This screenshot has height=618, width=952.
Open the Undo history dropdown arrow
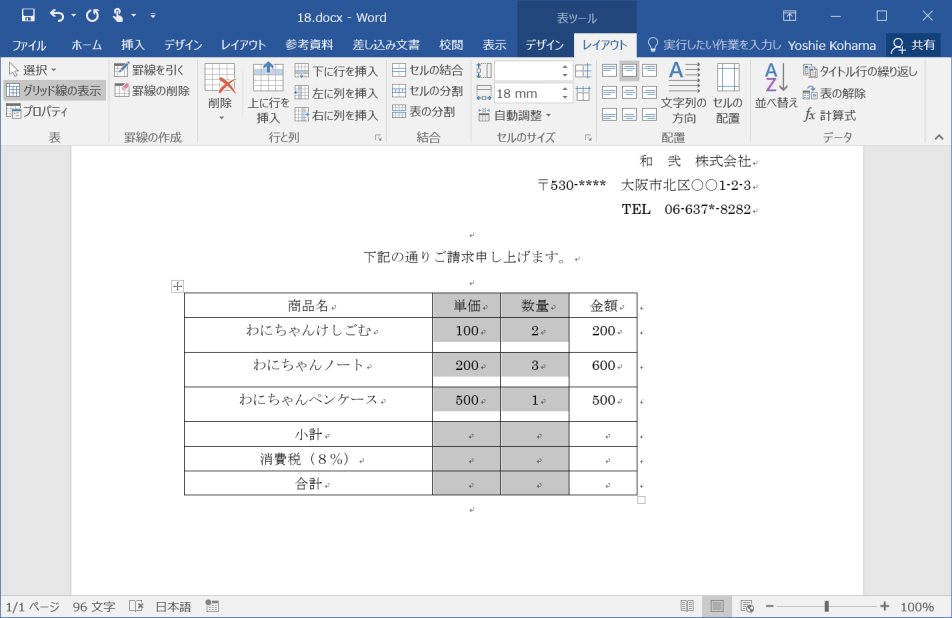coord(73,16)
